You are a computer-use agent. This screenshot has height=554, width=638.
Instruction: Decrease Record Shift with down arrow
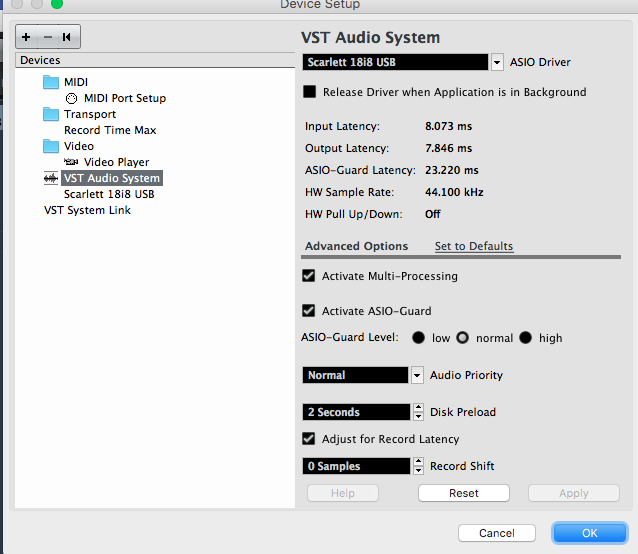tap(418, 470)
